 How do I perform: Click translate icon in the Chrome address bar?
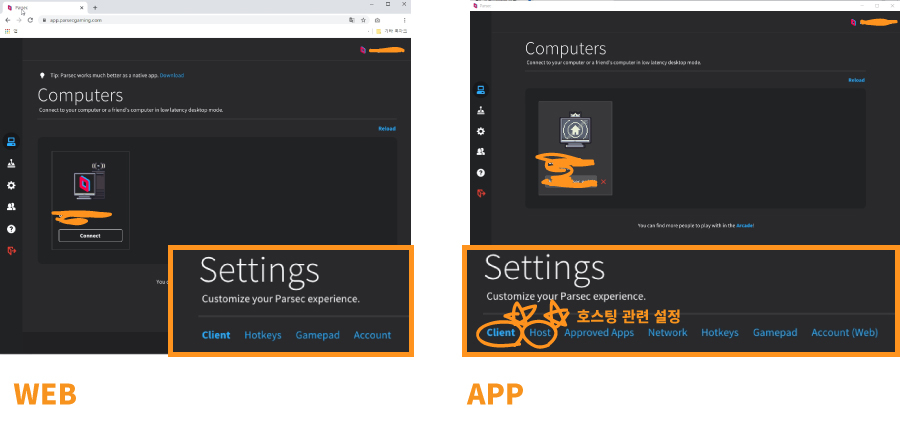(351, 20)
